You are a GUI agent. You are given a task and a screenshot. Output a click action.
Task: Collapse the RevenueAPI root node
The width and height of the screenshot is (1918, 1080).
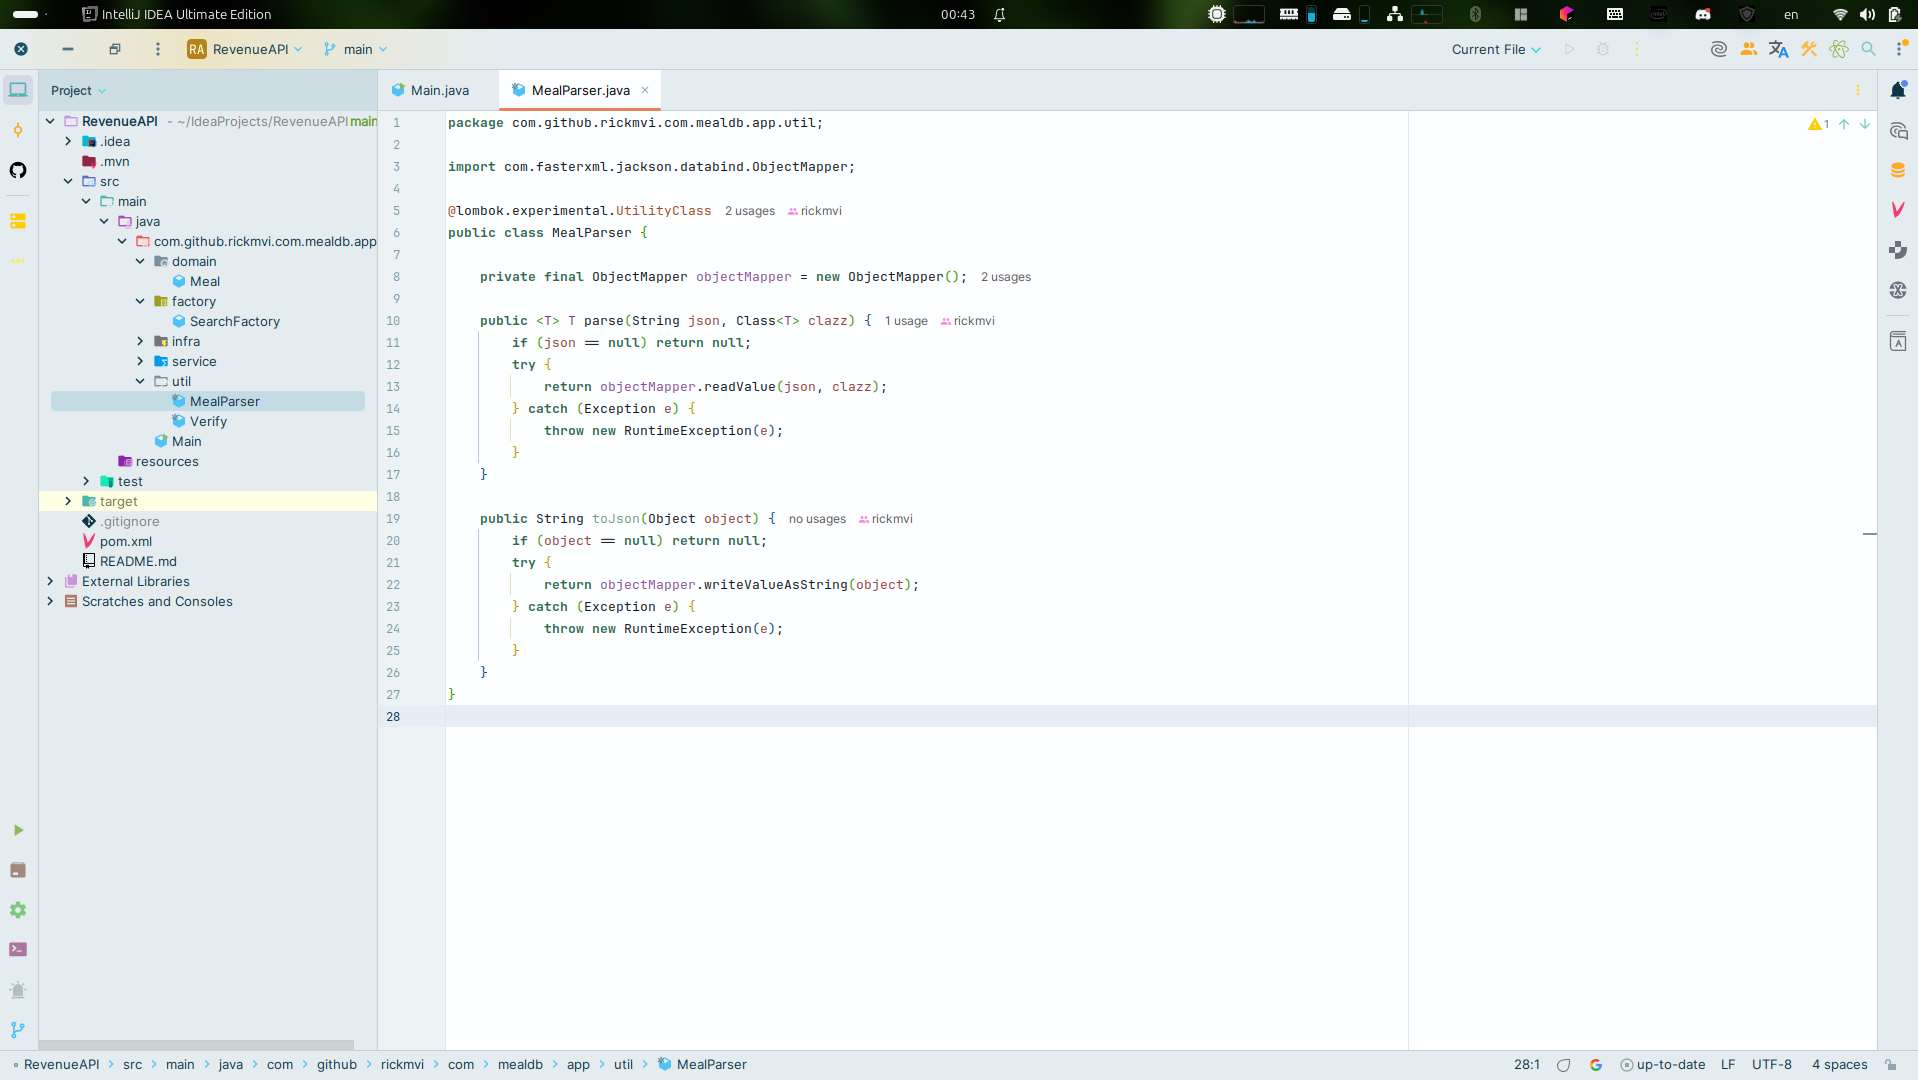50,121
